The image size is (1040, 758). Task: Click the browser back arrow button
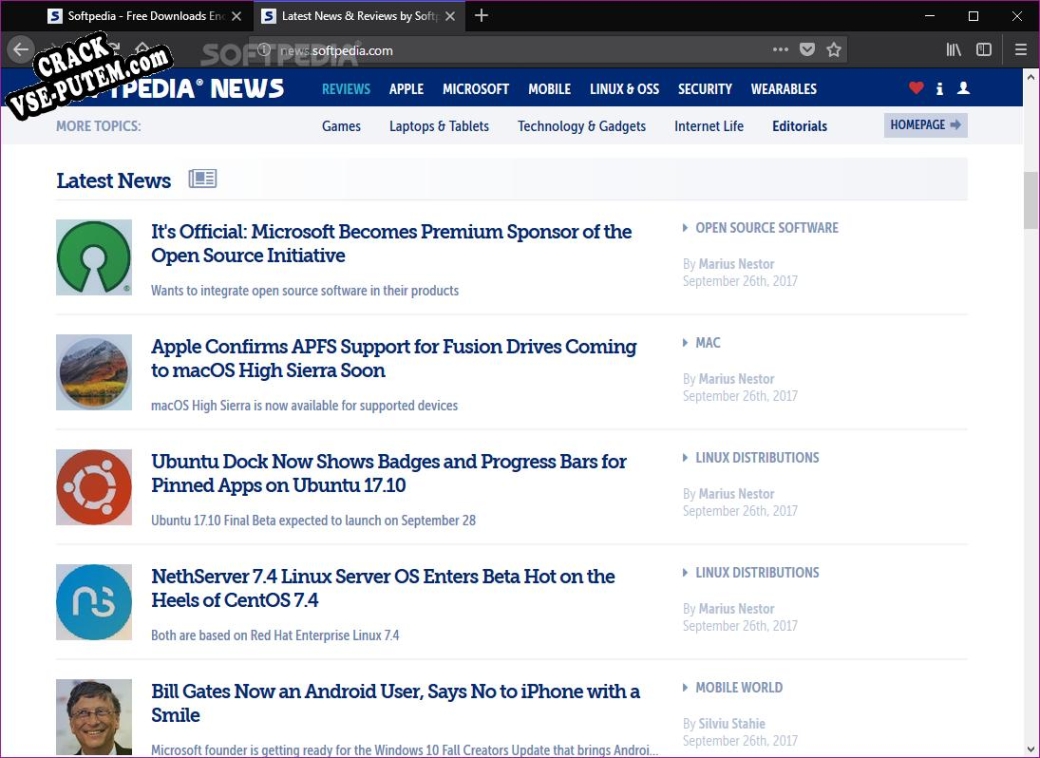(21, 50)
